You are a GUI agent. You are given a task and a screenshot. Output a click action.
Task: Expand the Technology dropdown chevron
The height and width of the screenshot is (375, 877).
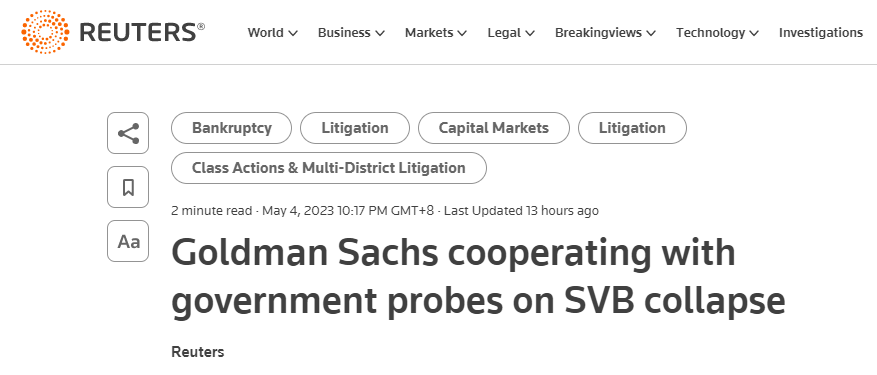click(754, 34)
